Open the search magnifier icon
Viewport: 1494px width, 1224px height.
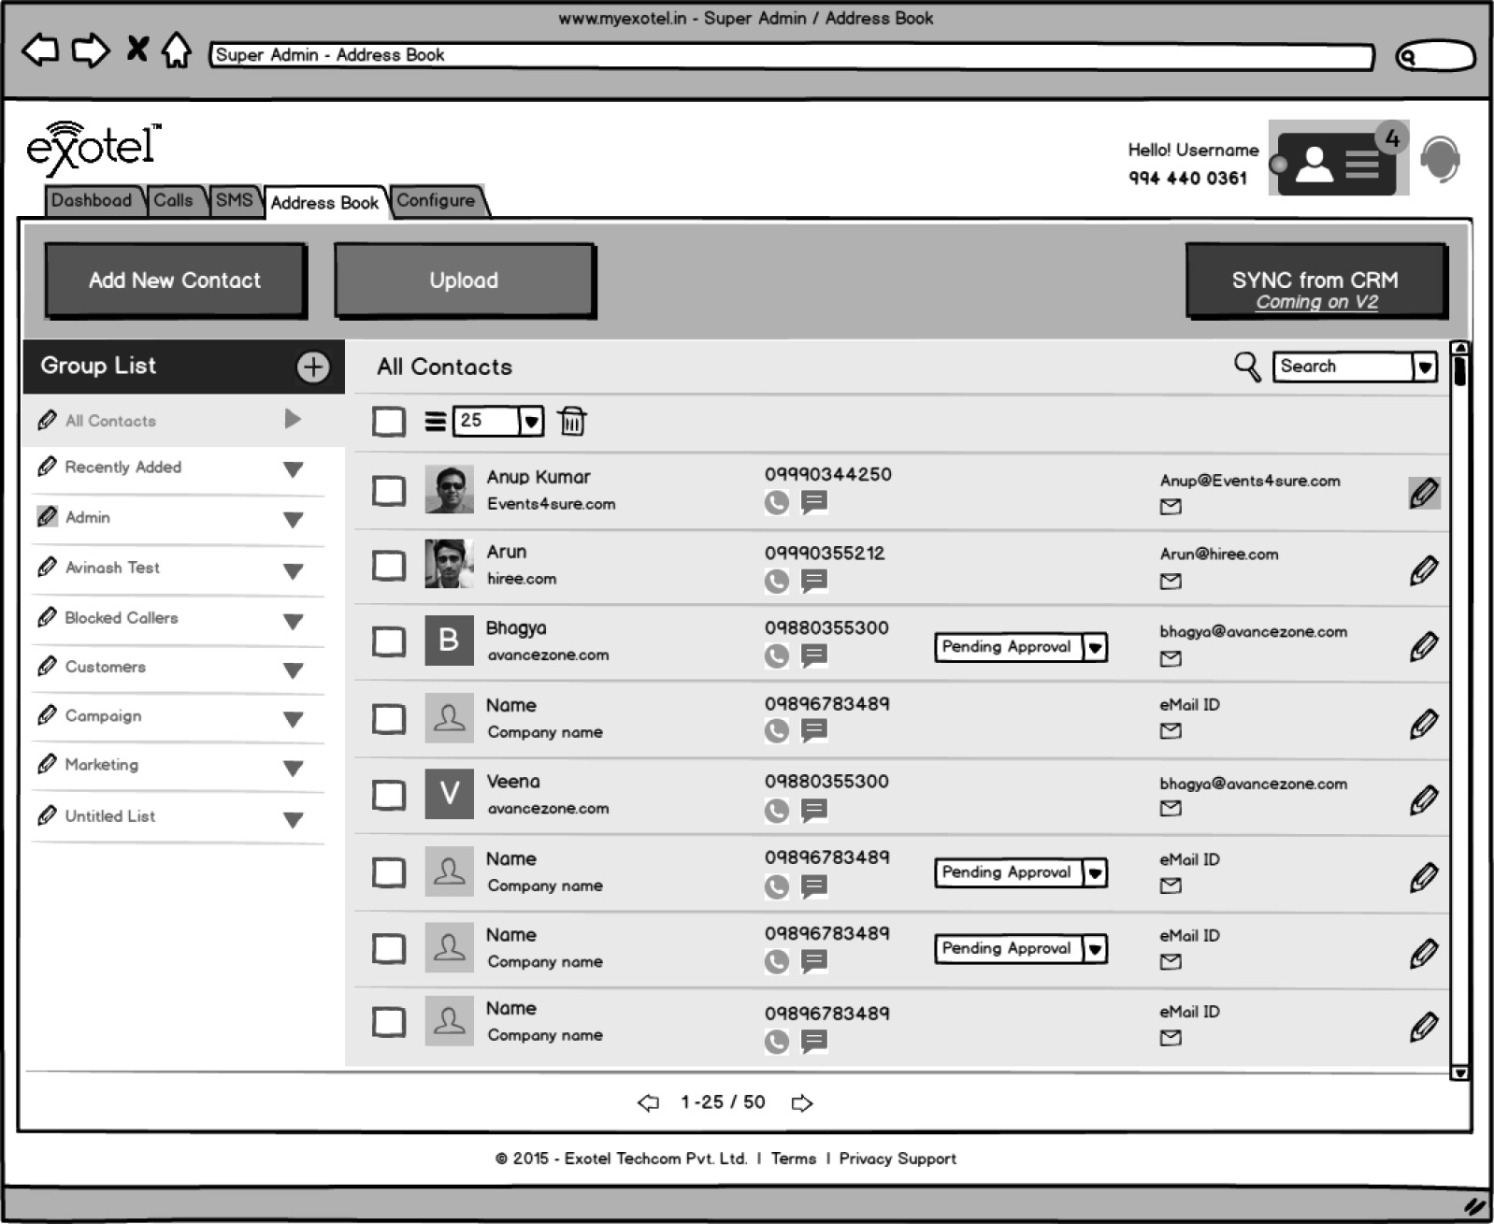pos(1246,367)
